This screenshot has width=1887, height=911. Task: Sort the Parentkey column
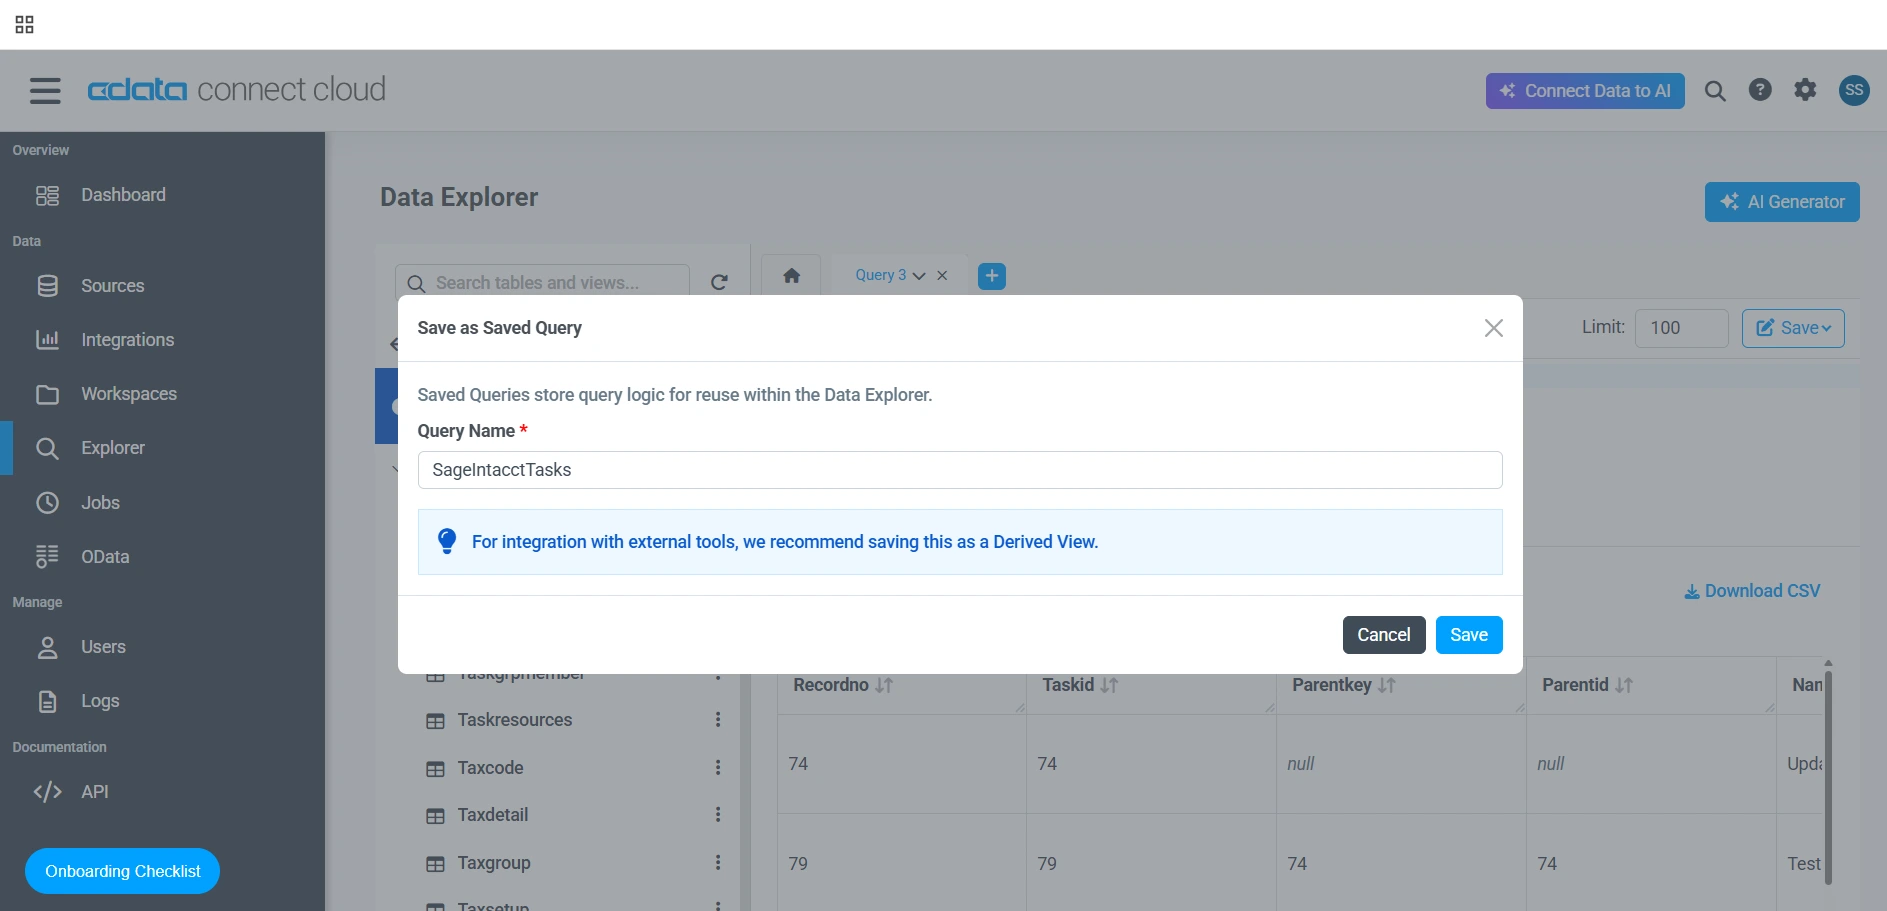point(1386,685)
